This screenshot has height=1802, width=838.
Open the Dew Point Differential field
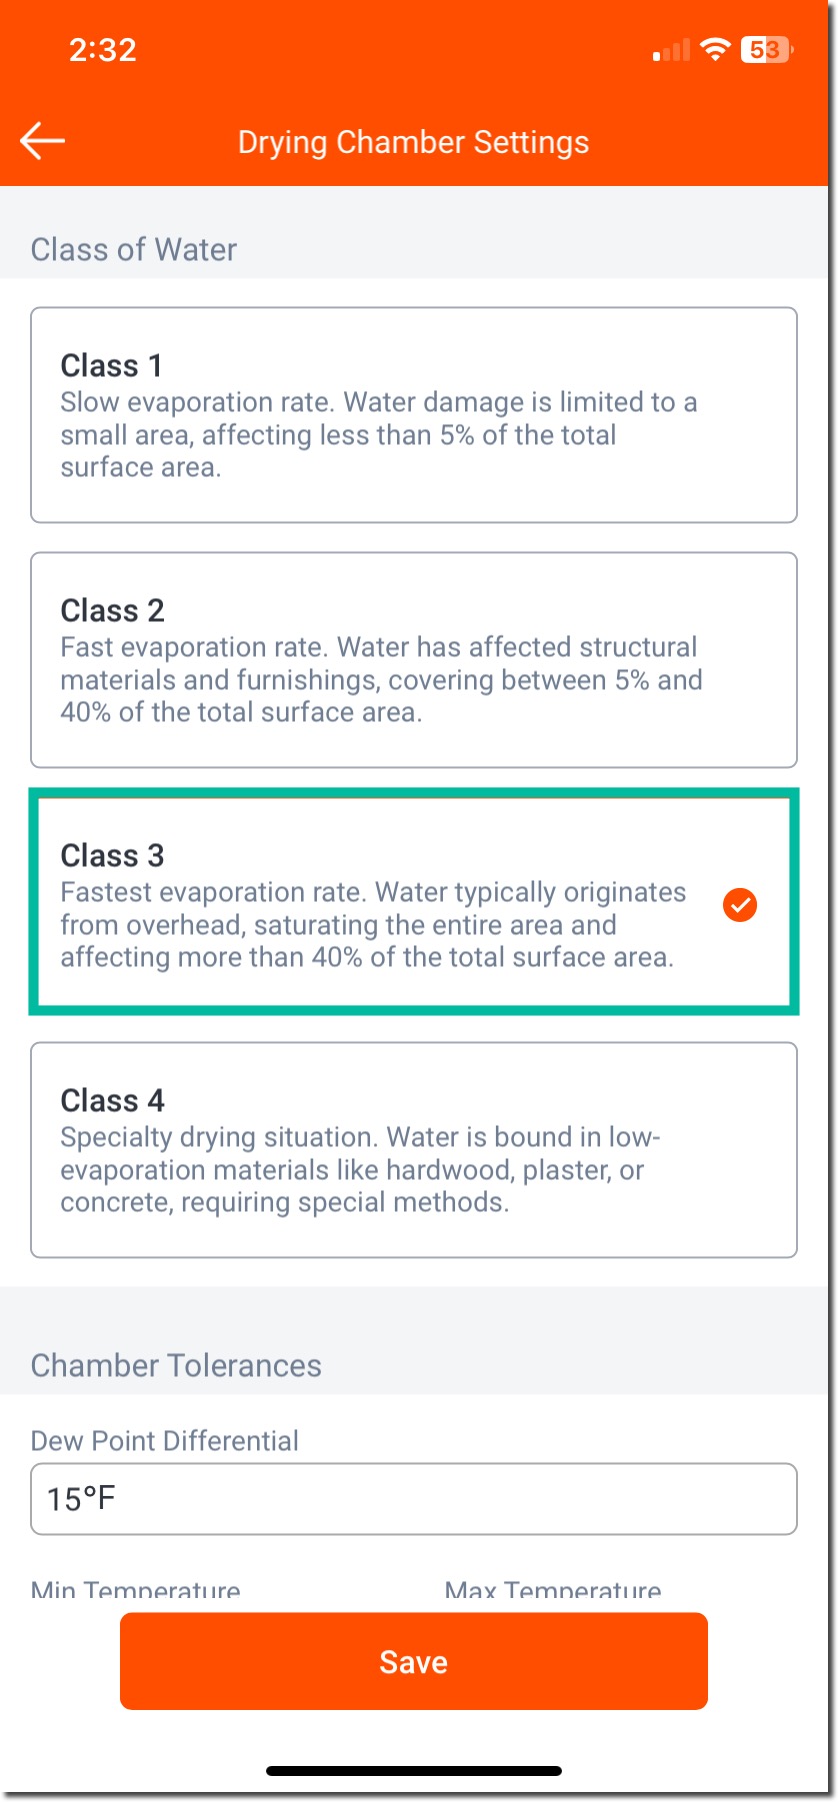pos(414,1499)
